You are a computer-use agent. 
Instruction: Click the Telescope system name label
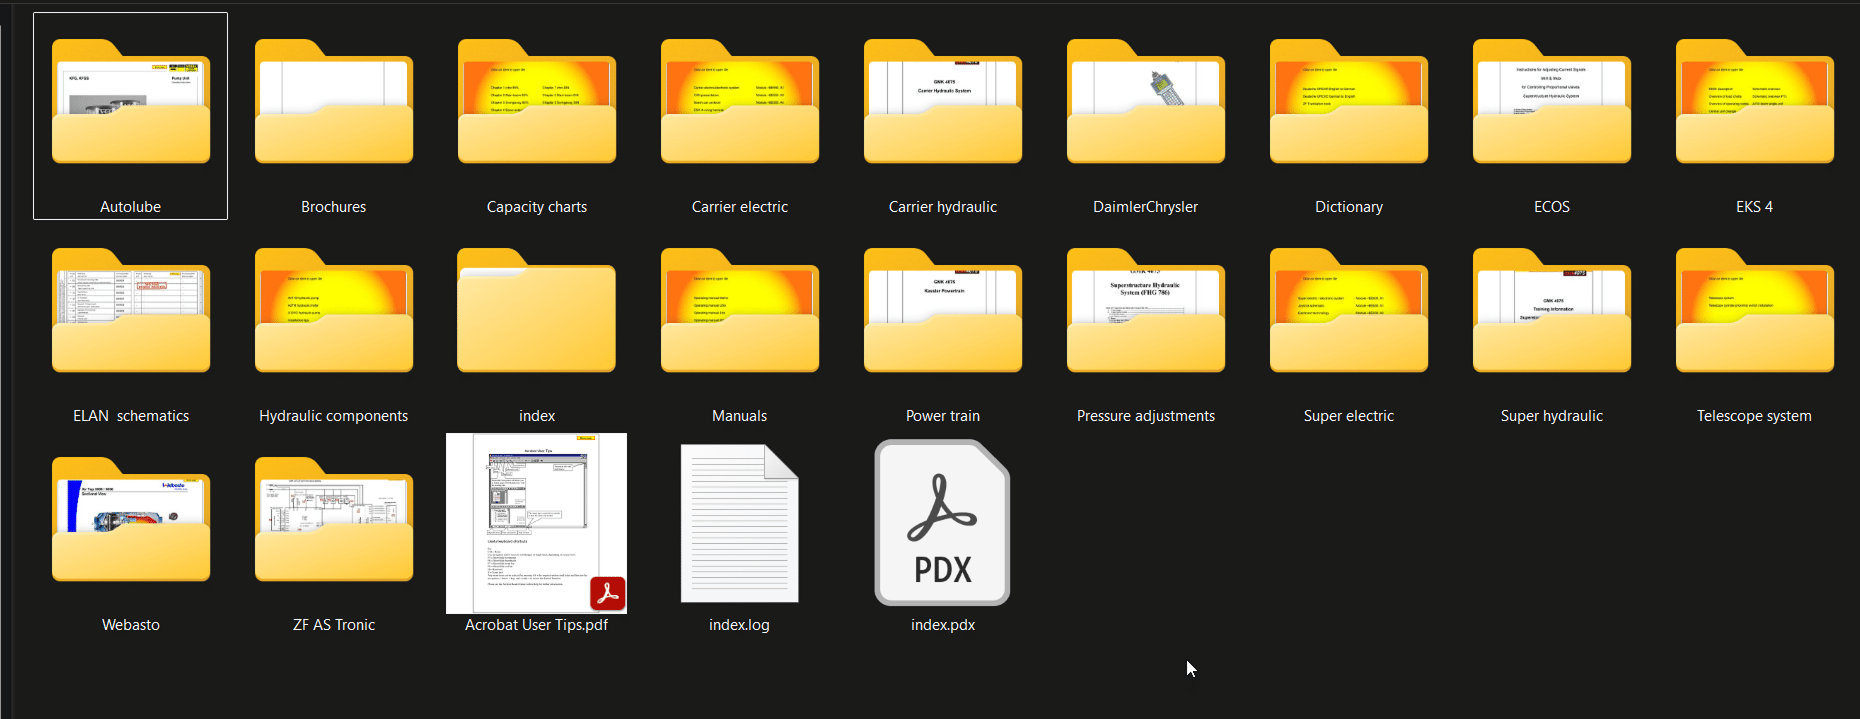1755,416
